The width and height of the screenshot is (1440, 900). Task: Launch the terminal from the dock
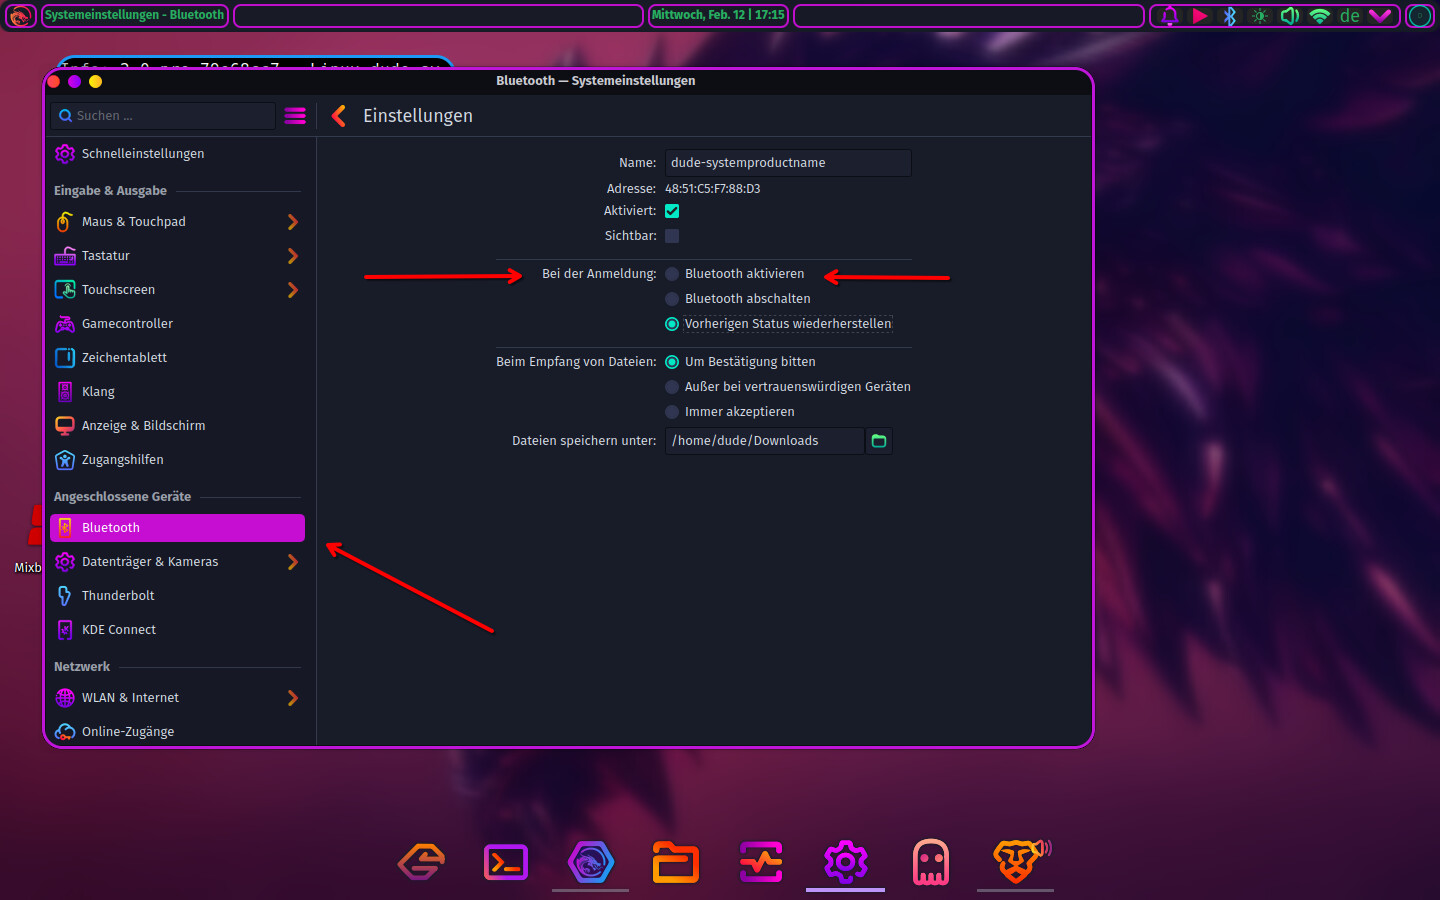tap(506, 862)
